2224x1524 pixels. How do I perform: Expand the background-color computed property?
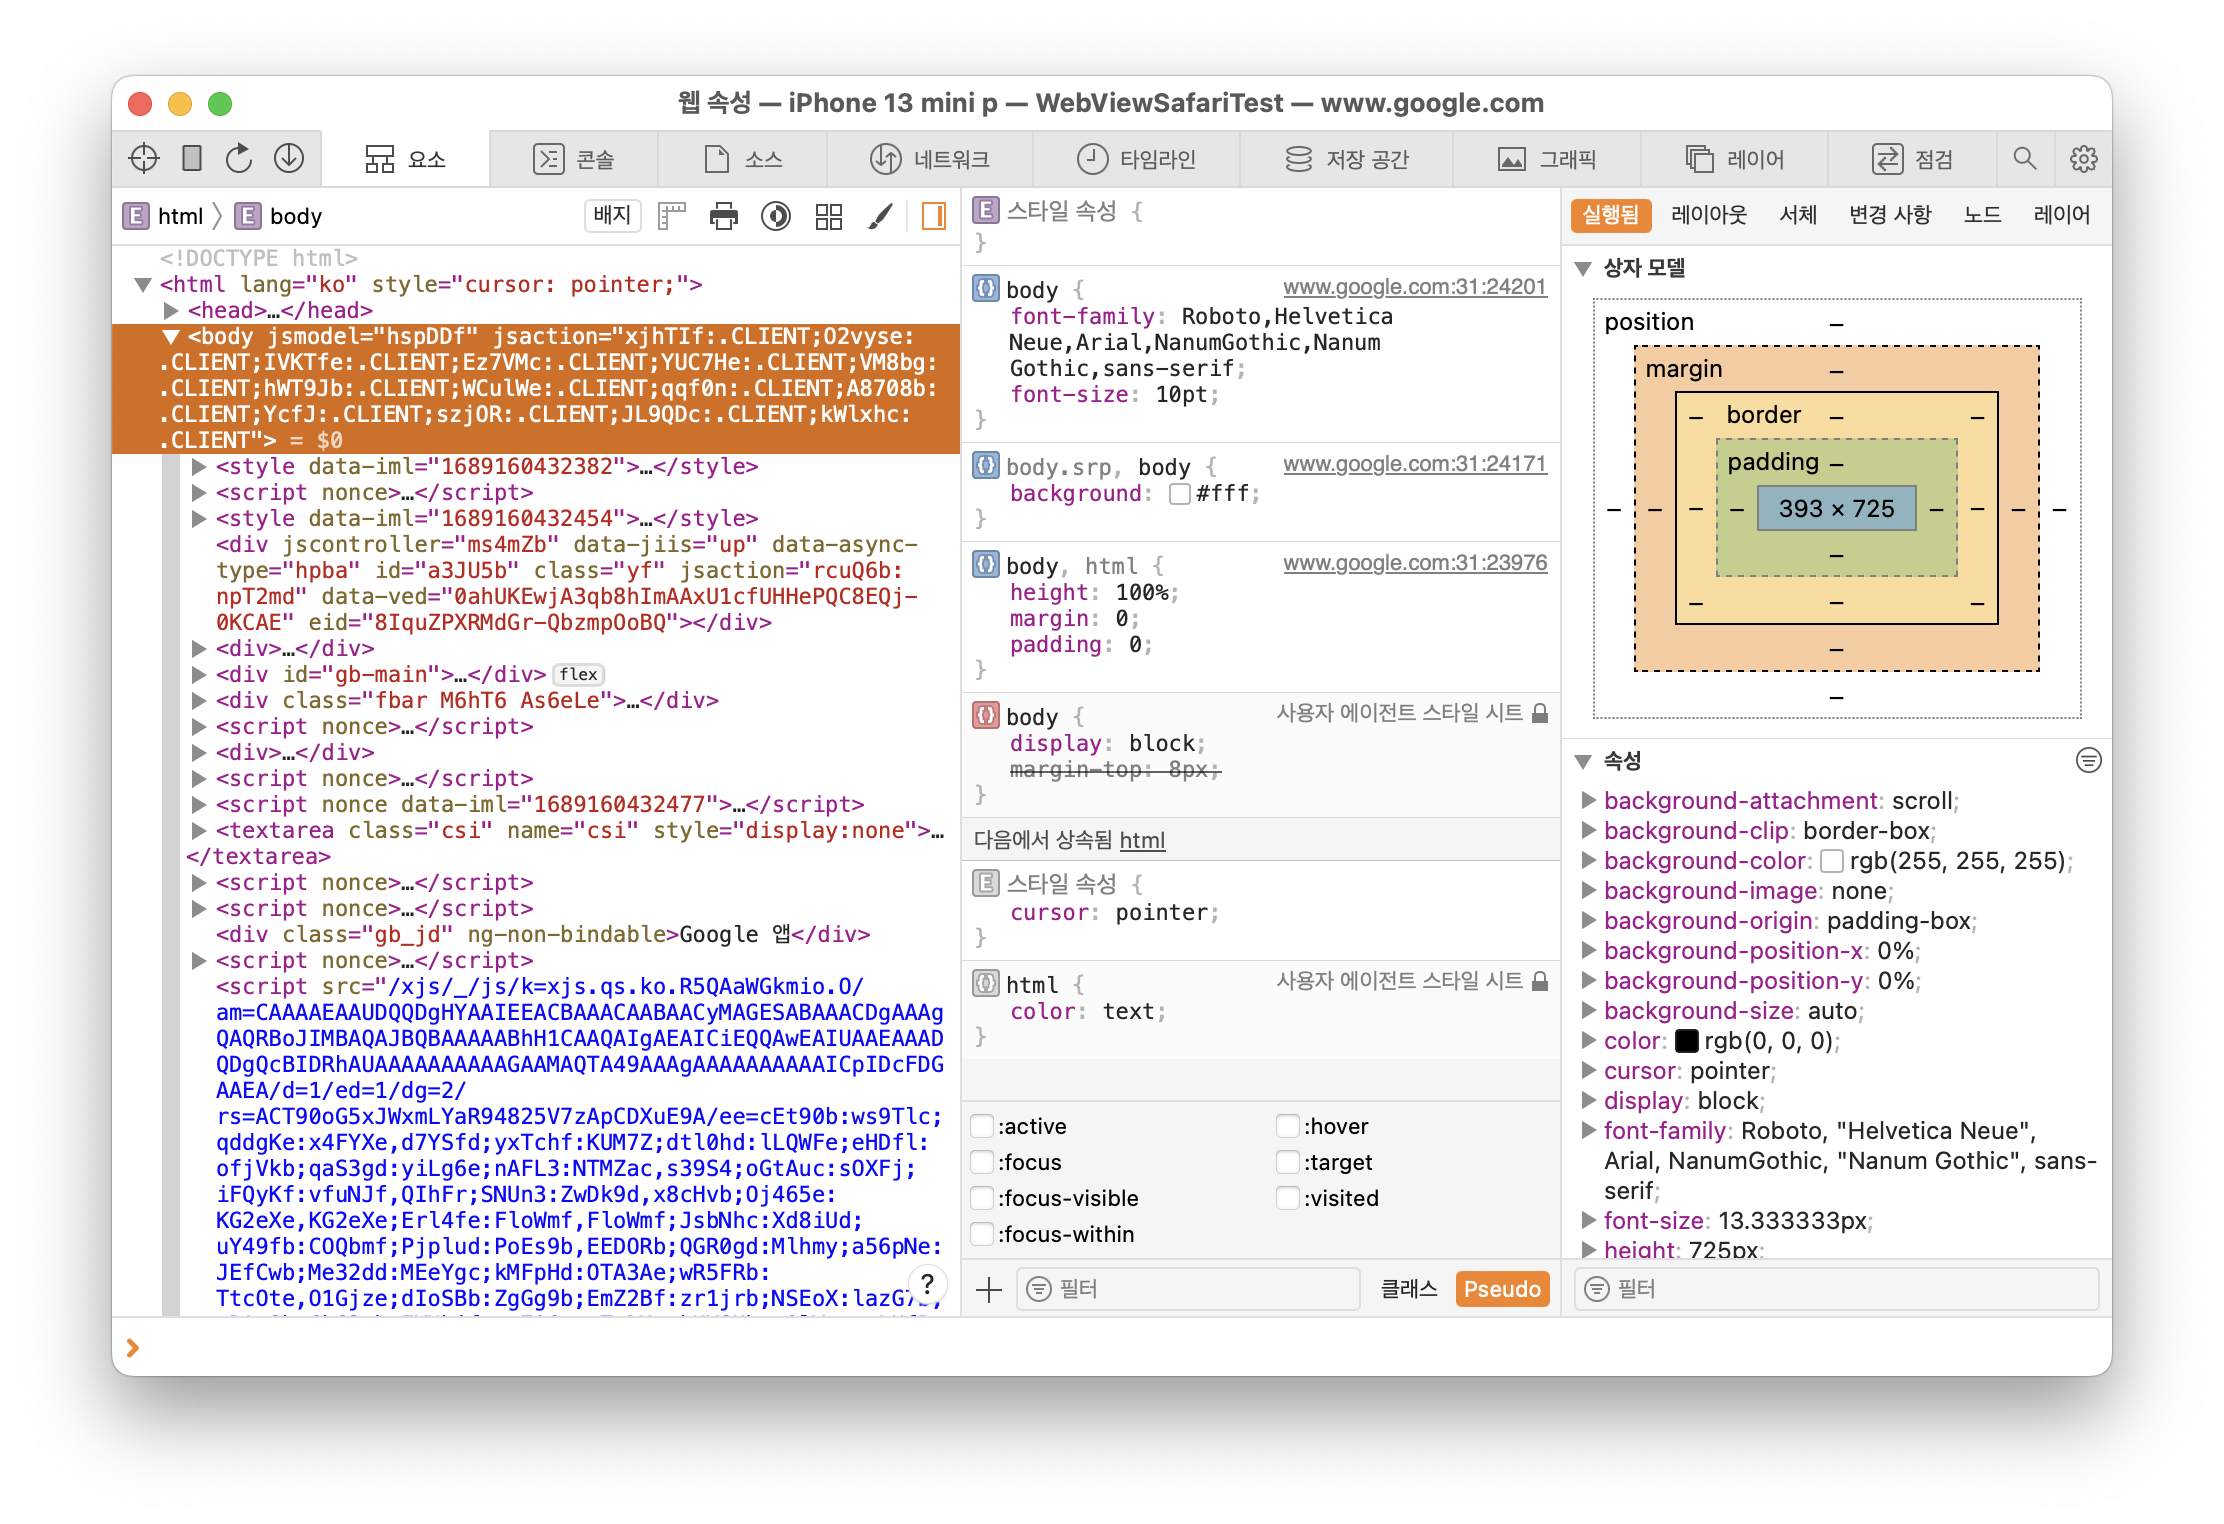click(x=1588, y=861)
